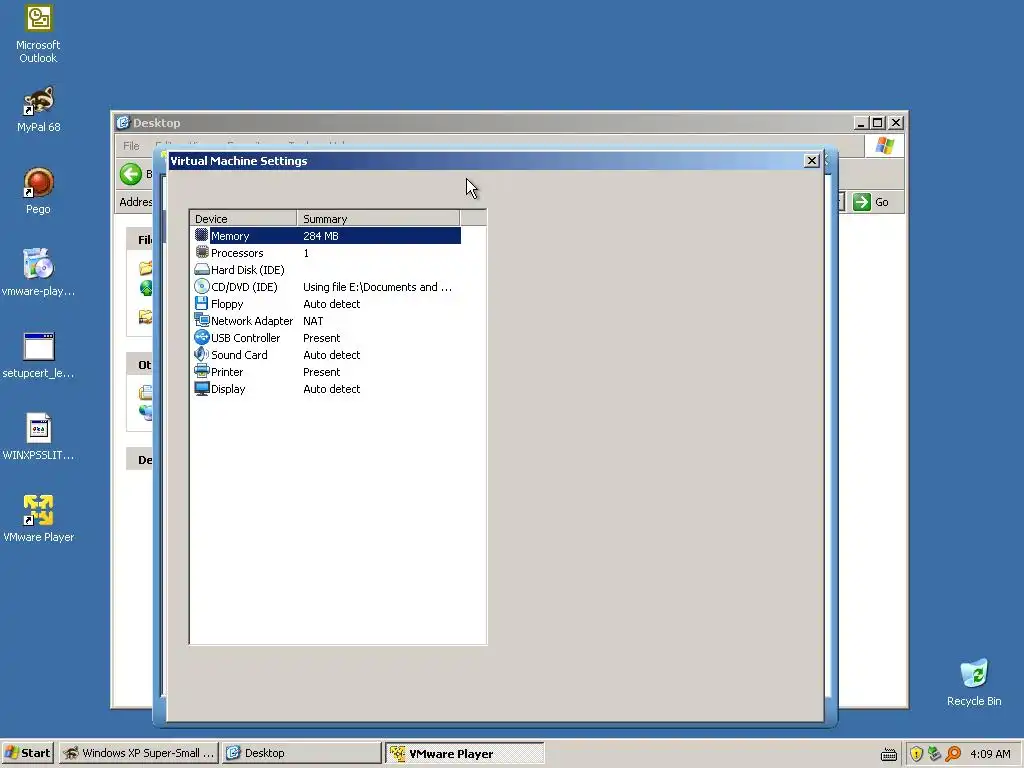
Task: Click the Go arrow button in Desktop window
Action: tap(862, 202)
